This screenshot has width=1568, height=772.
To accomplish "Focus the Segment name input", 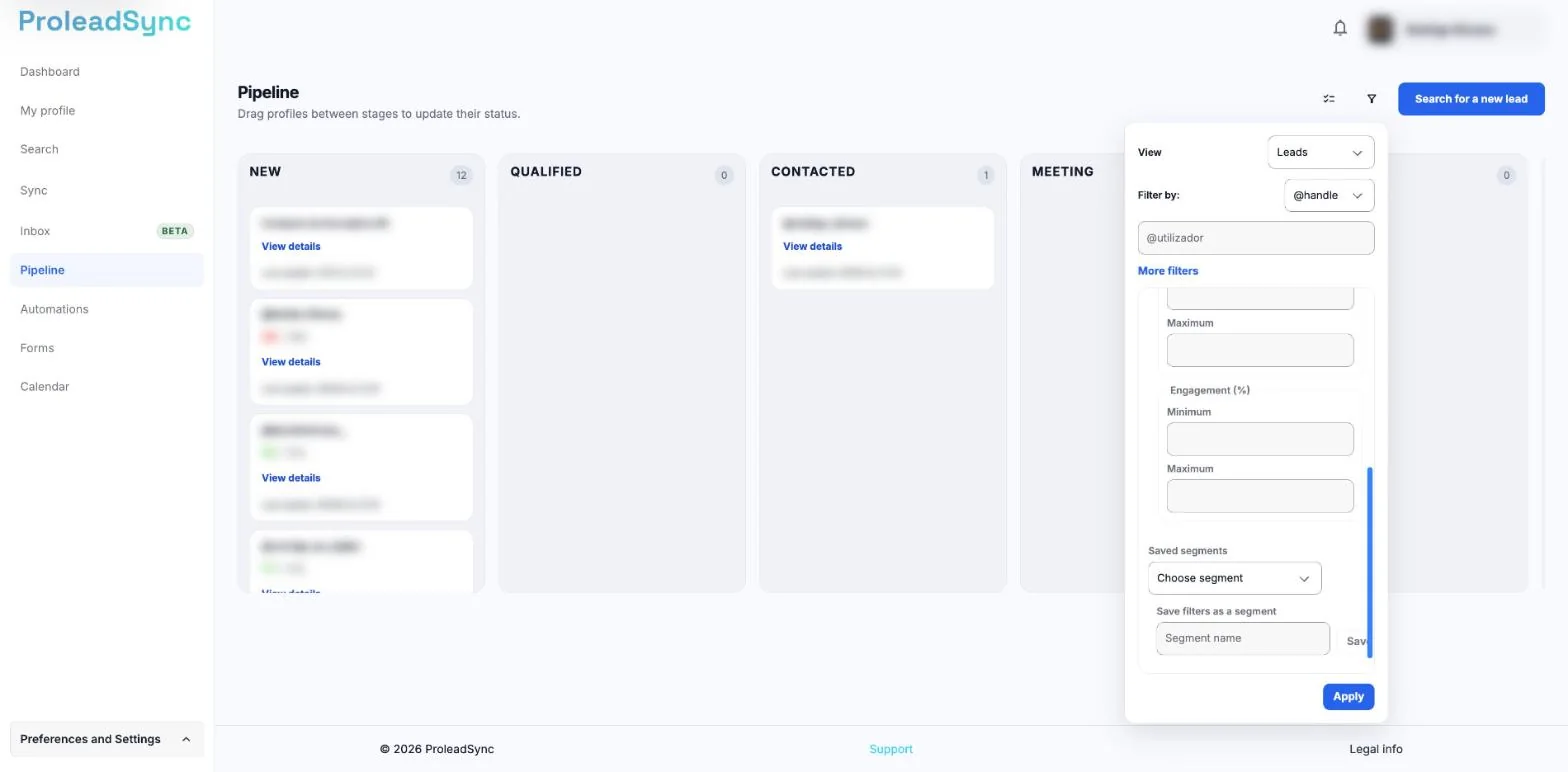I will point(1243,638).
